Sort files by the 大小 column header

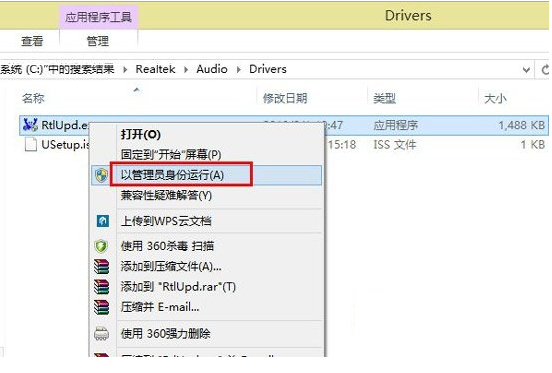pos(495,98)
